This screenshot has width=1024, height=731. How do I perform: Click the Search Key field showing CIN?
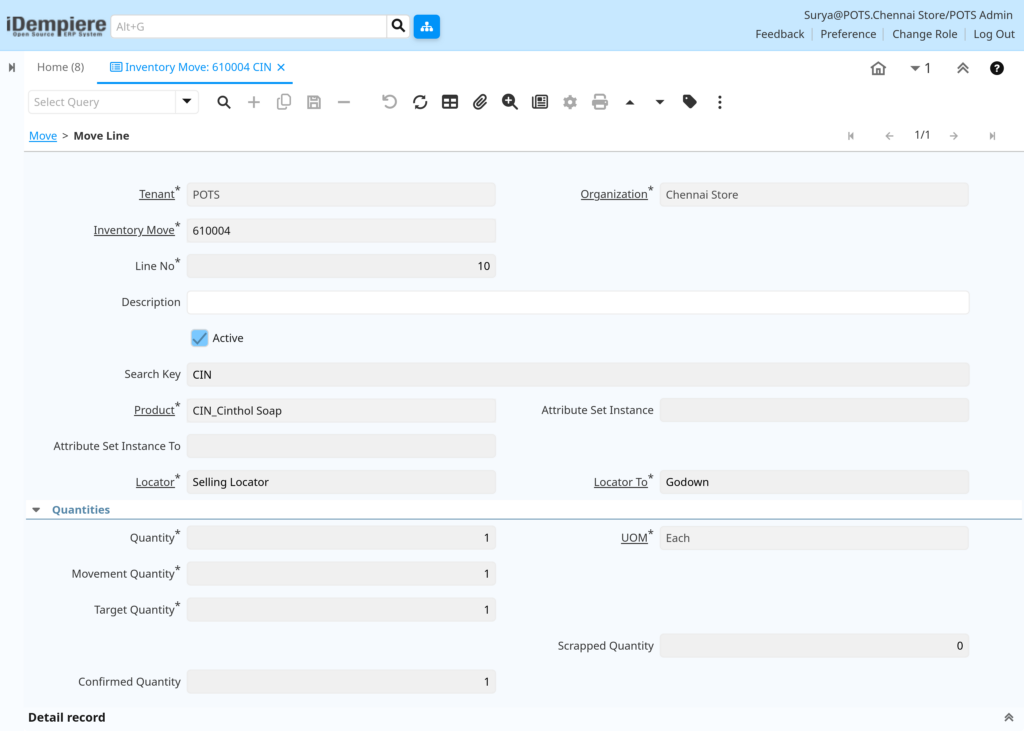578,374
